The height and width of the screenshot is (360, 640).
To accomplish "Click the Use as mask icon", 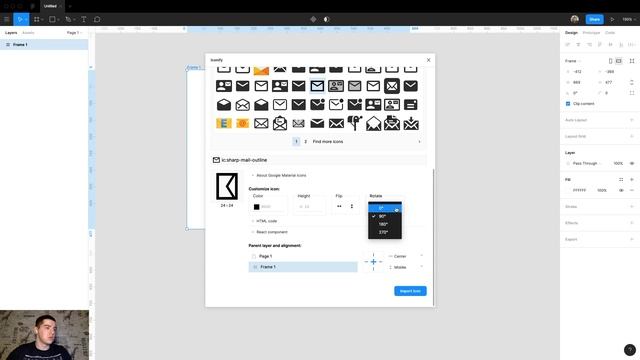I will point(327,19).
